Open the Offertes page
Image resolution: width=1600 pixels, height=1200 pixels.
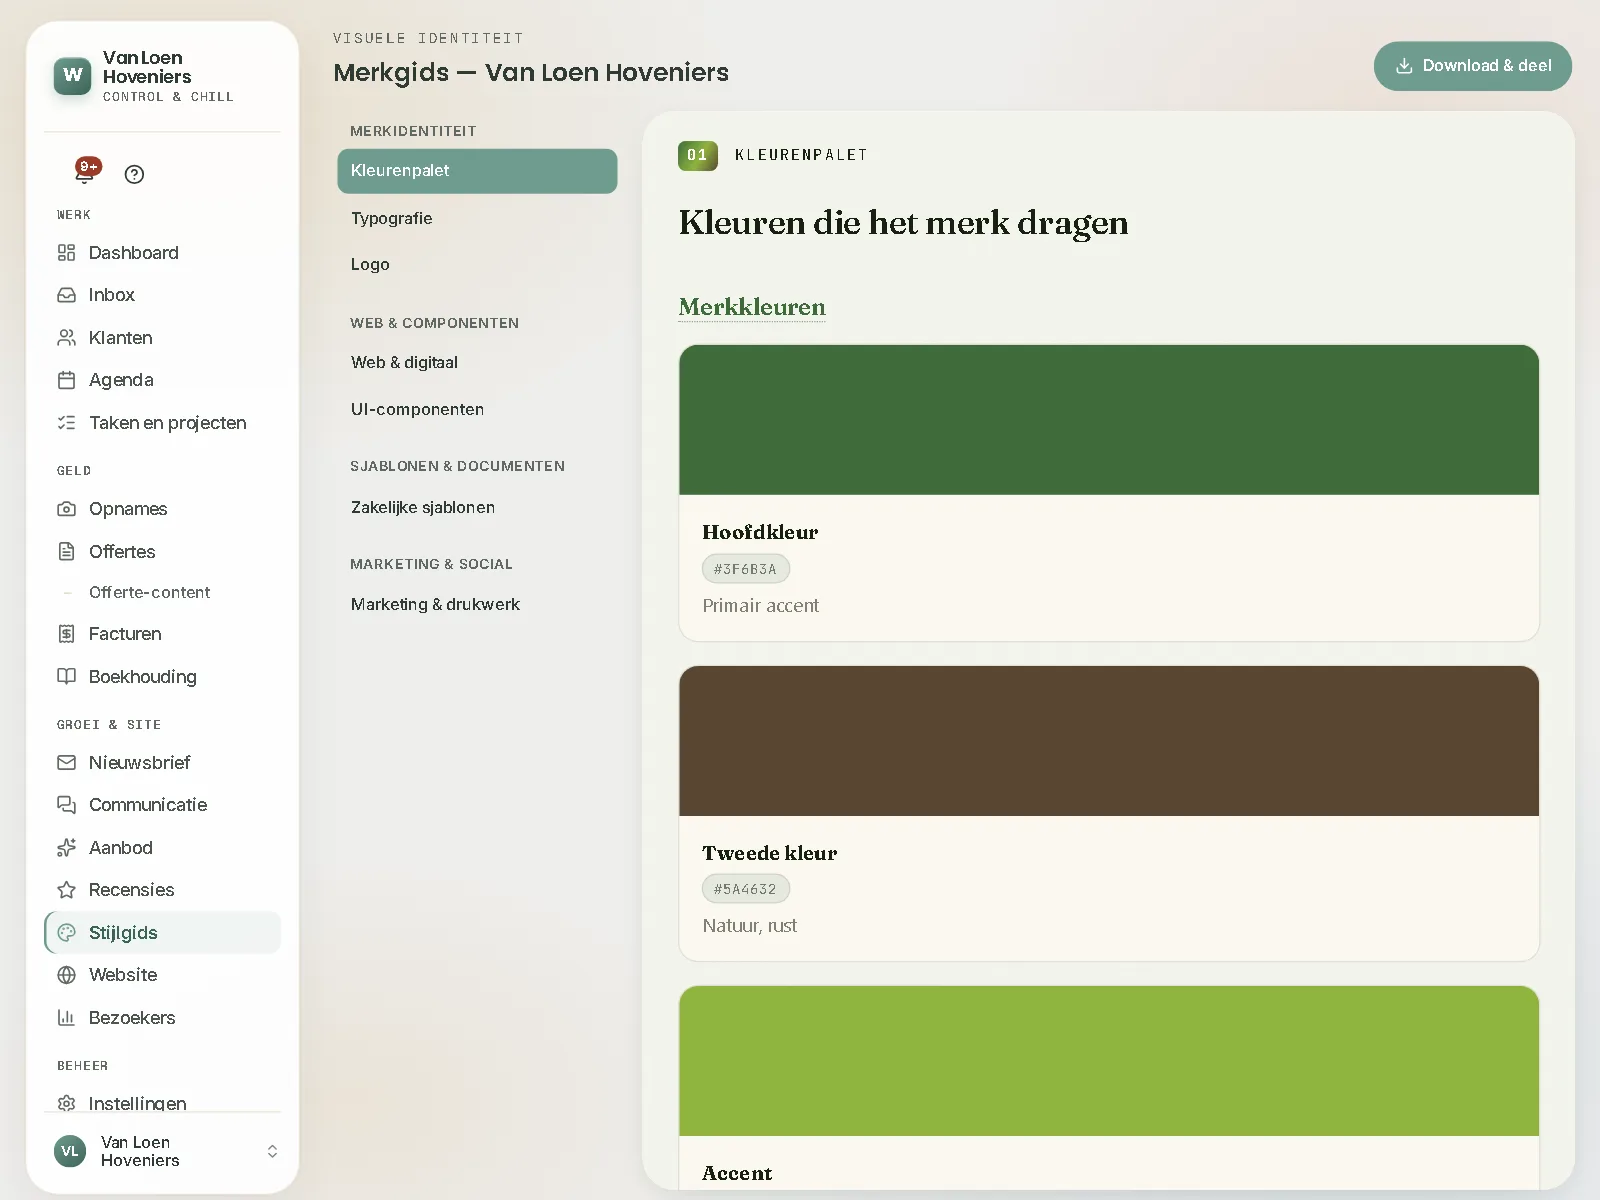[163, 551]
